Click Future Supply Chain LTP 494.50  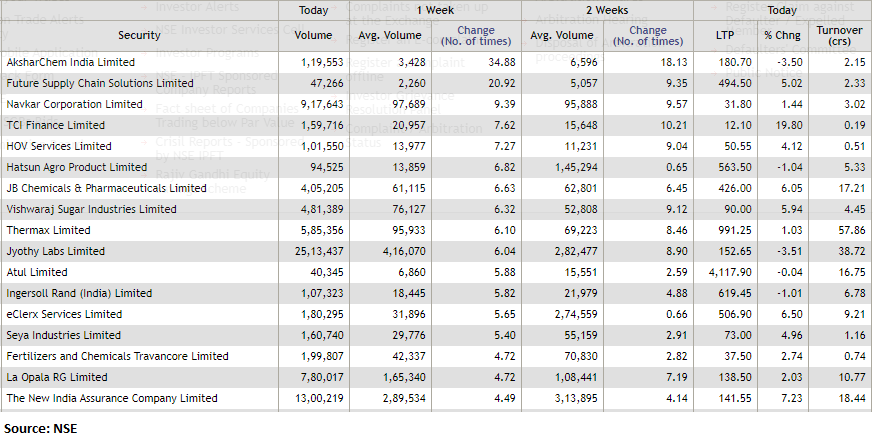coord(737,84)
